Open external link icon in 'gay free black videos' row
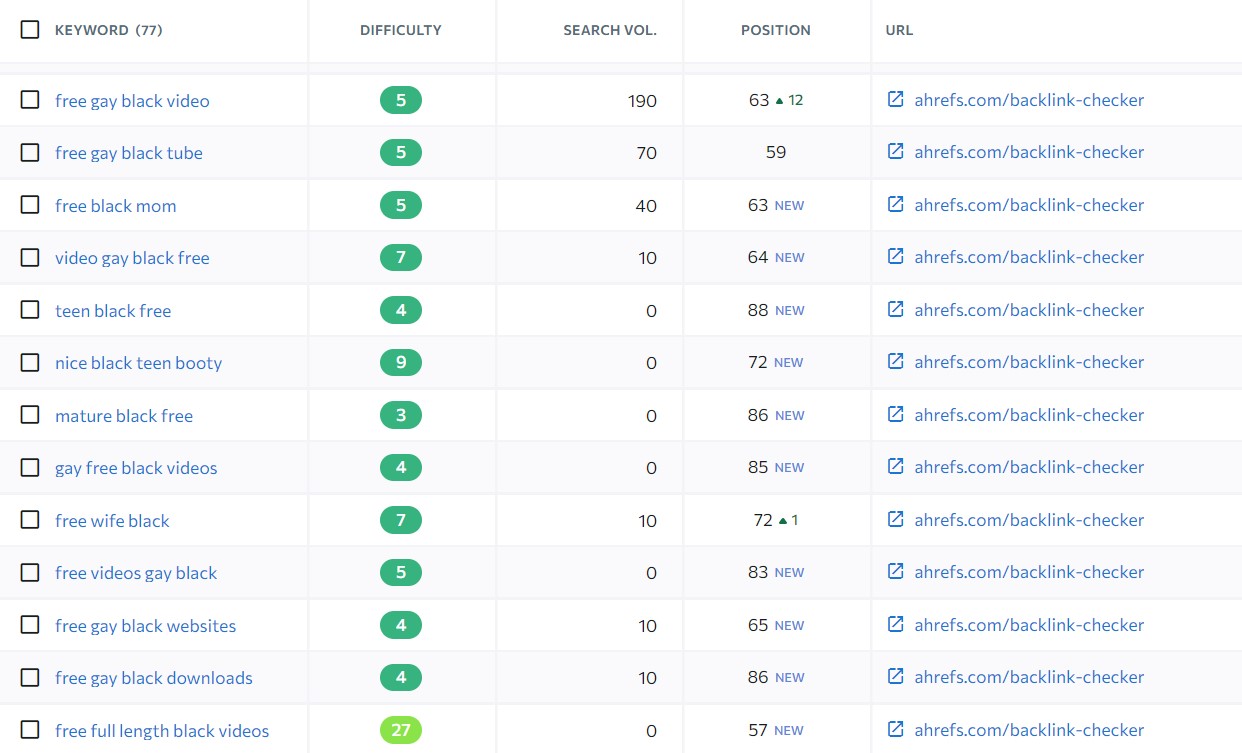 point(896,466)
